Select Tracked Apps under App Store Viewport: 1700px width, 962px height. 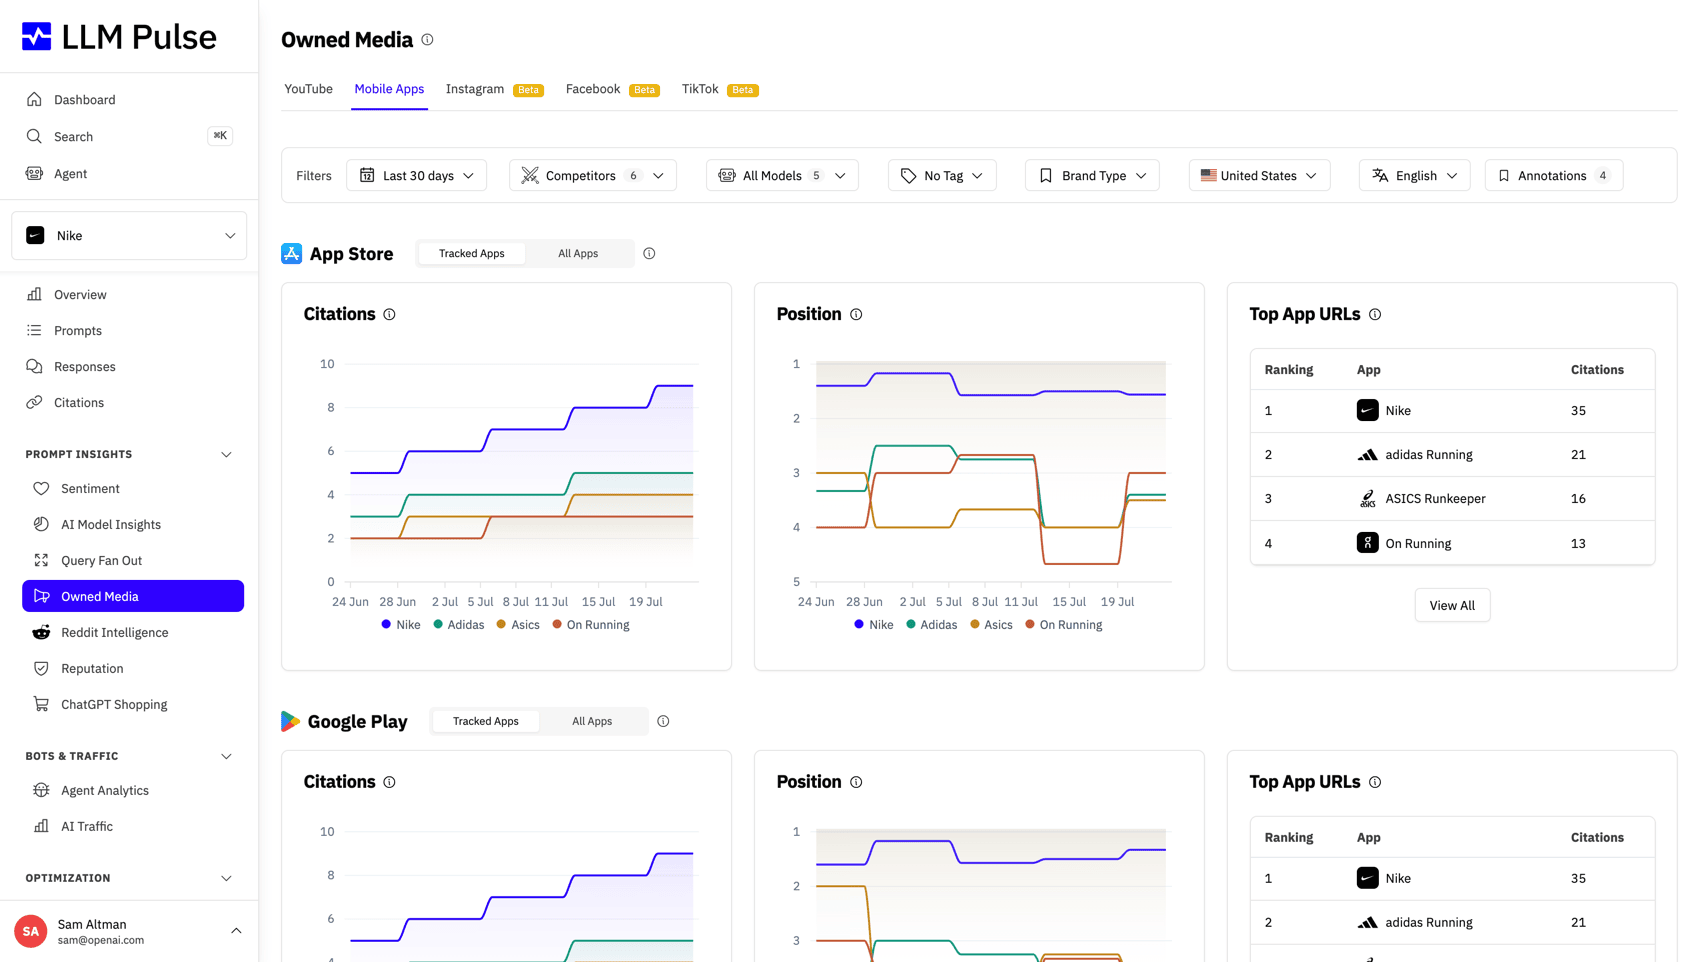pos(472,254)
